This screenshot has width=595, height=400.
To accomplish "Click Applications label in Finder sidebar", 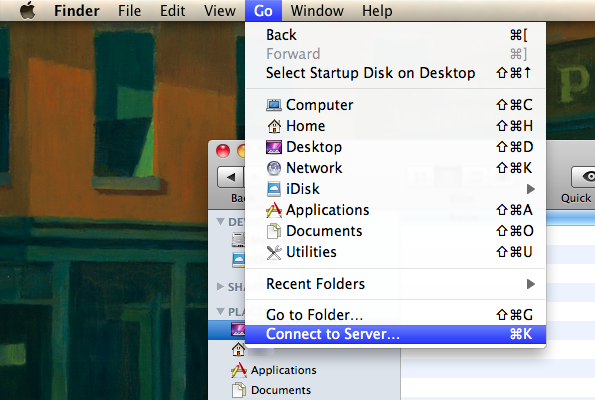I will click(283, 370).
